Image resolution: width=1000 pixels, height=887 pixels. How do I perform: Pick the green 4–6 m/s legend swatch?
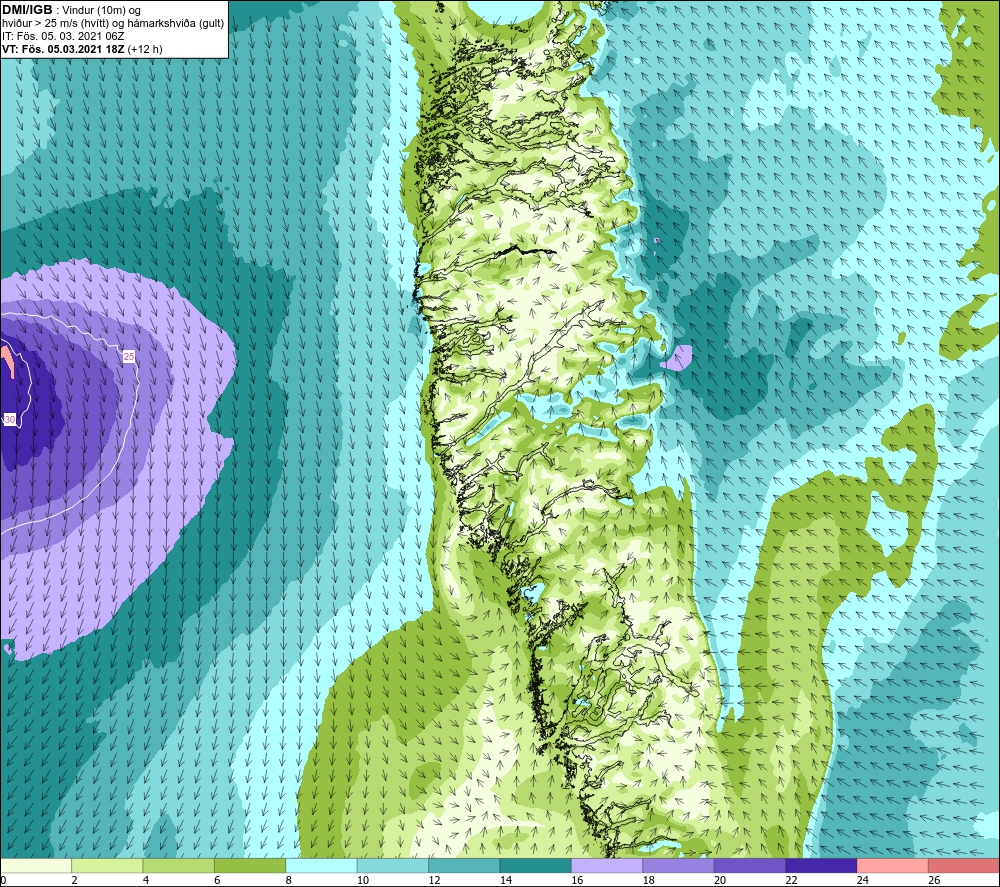pos(179,865)
